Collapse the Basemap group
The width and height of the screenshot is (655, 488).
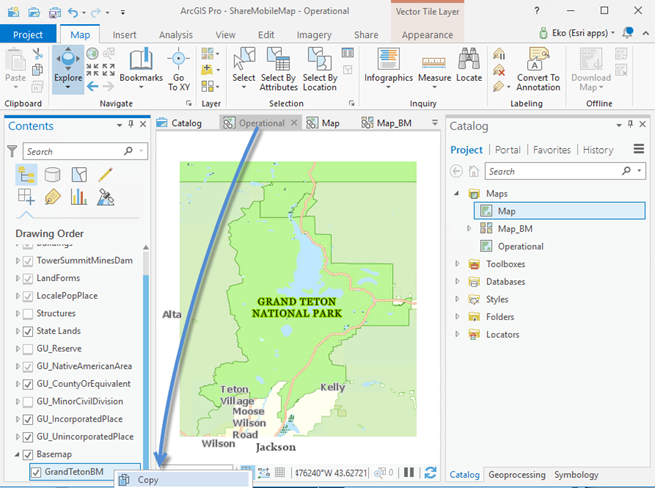point(17,454)
